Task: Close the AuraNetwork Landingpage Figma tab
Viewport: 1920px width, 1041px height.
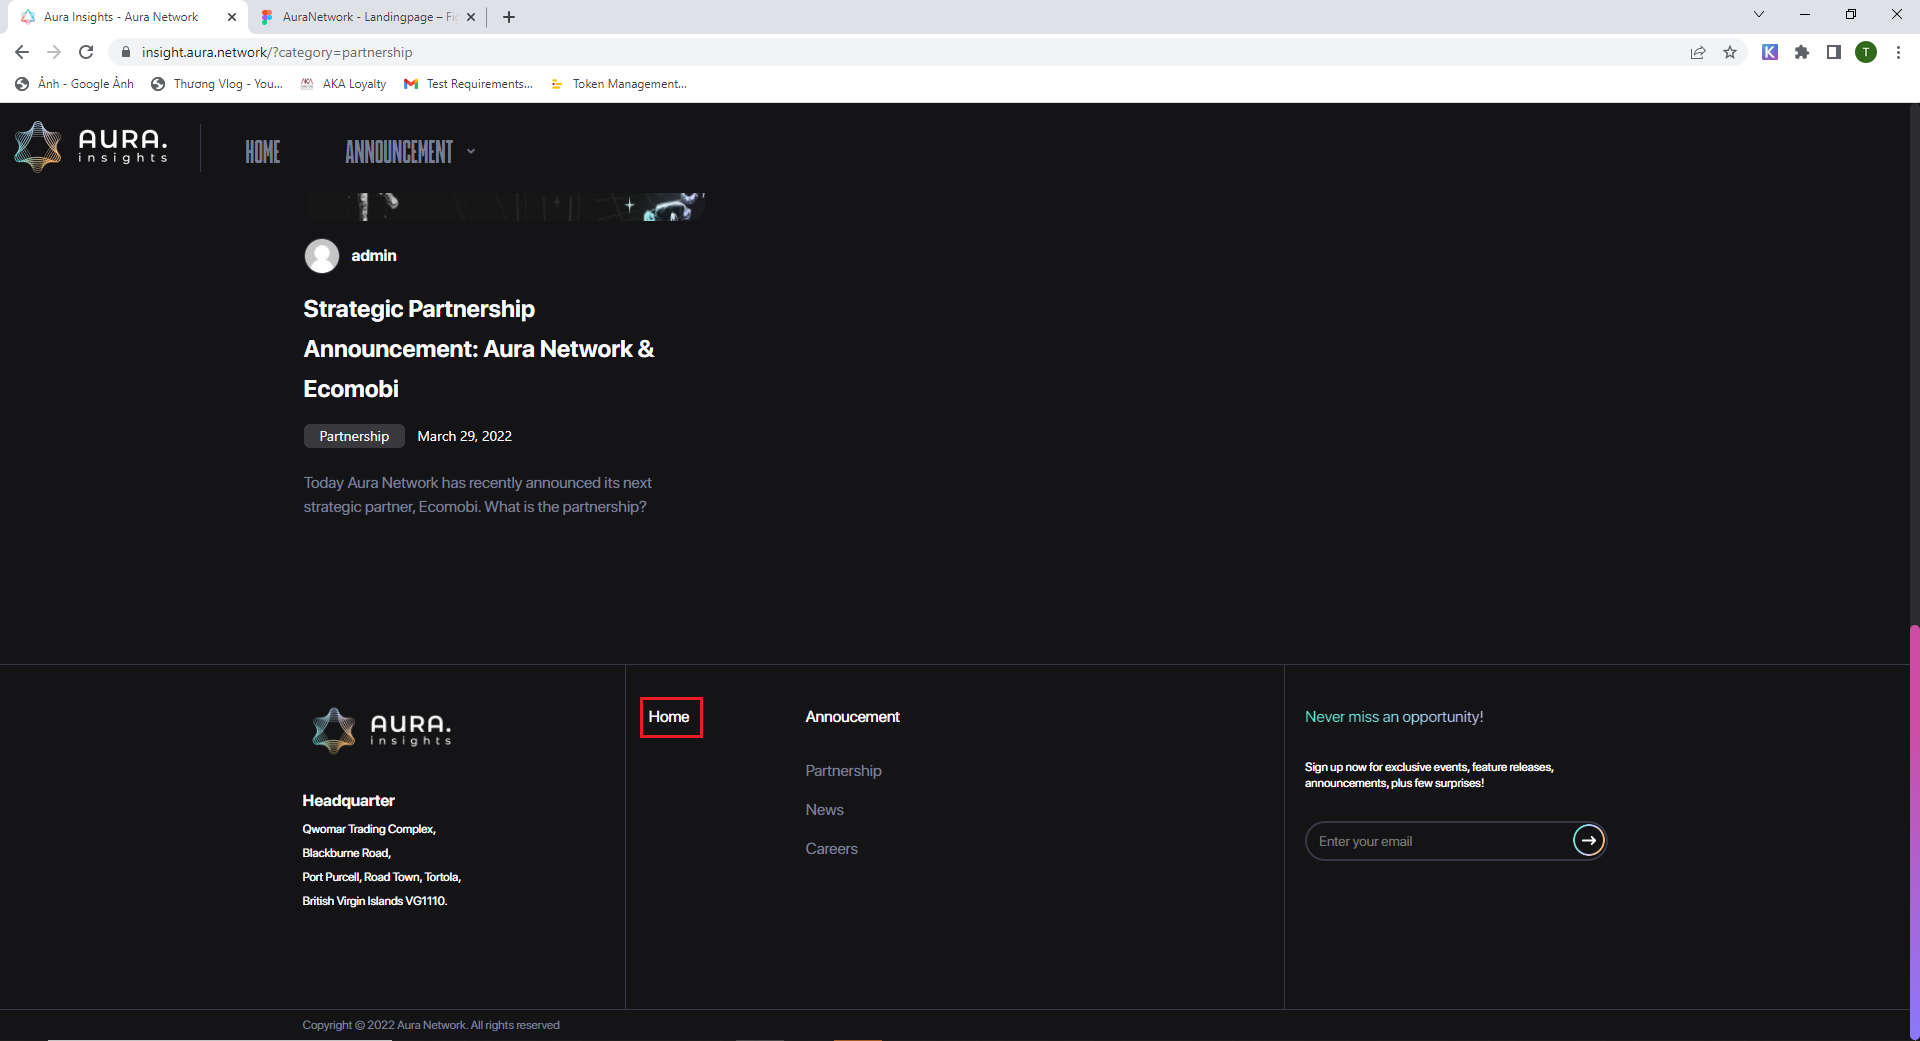Action: click(471, 17)
